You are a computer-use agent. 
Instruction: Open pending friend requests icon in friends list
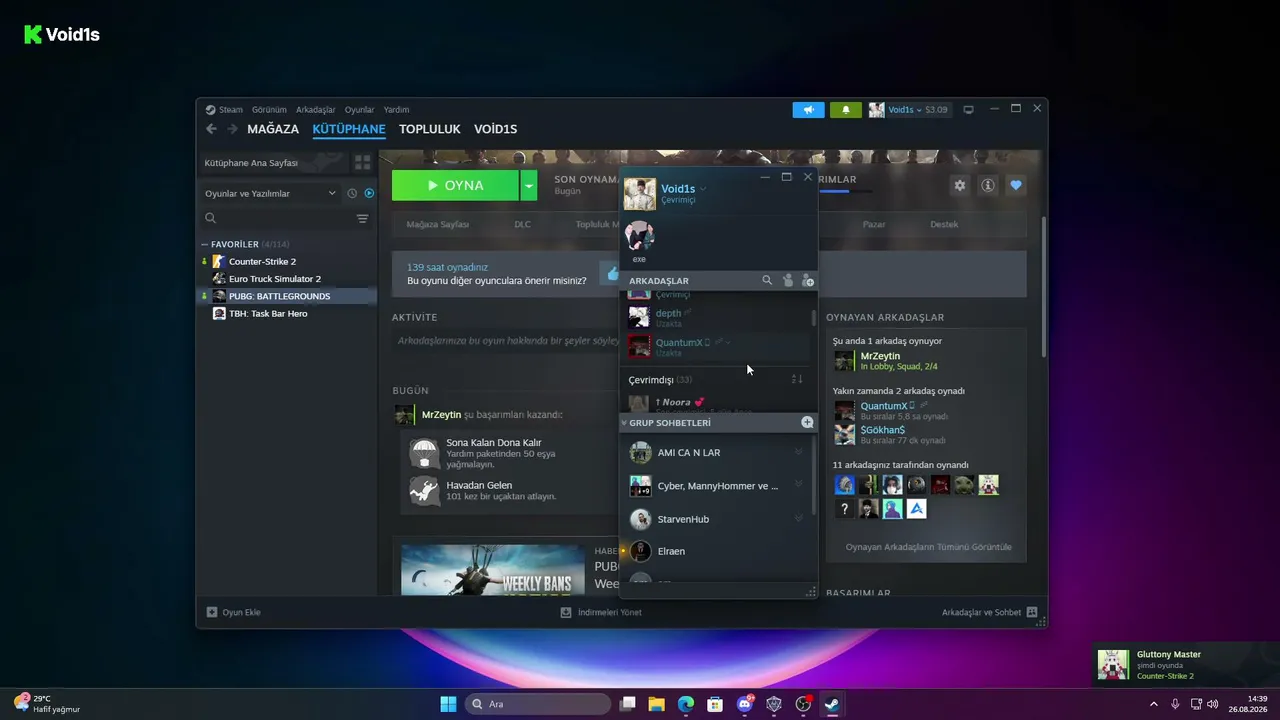(788, 281)
